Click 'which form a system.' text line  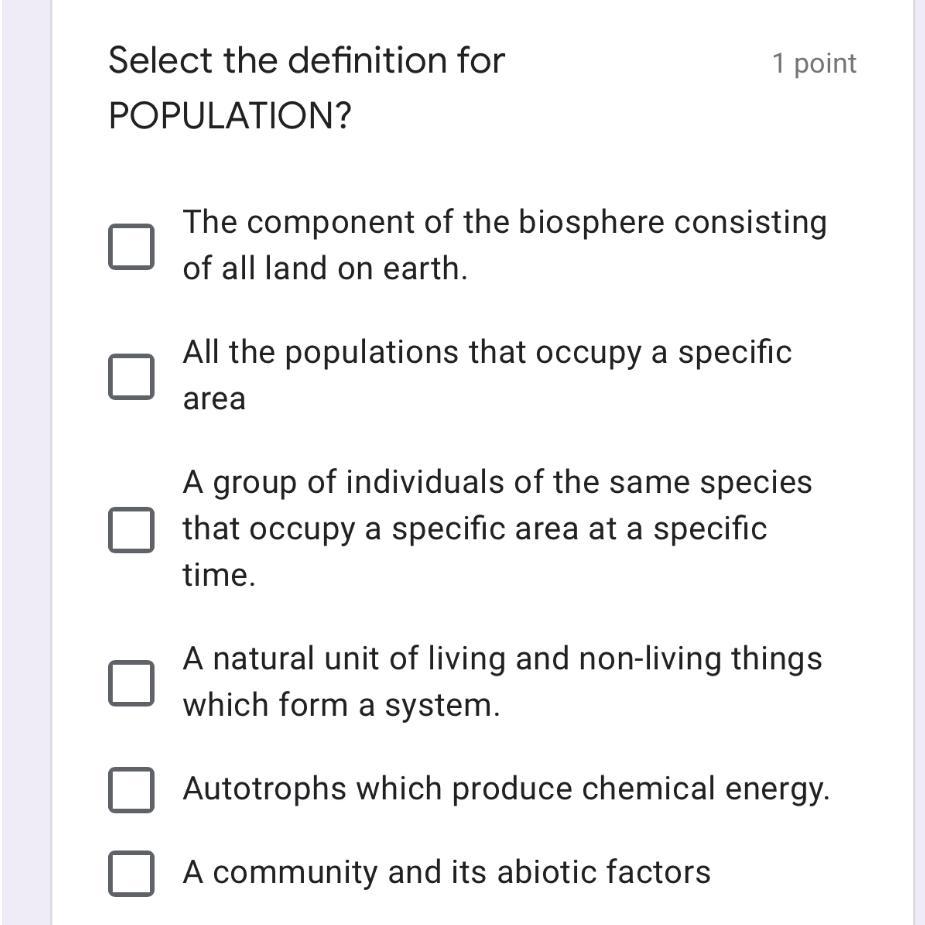pos(340,705)
